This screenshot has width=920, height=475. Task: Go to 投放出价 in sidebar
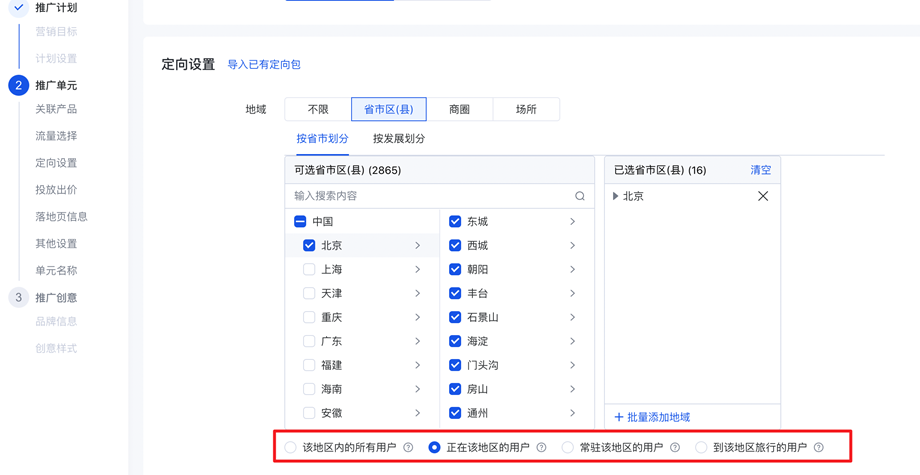(56, 190)
